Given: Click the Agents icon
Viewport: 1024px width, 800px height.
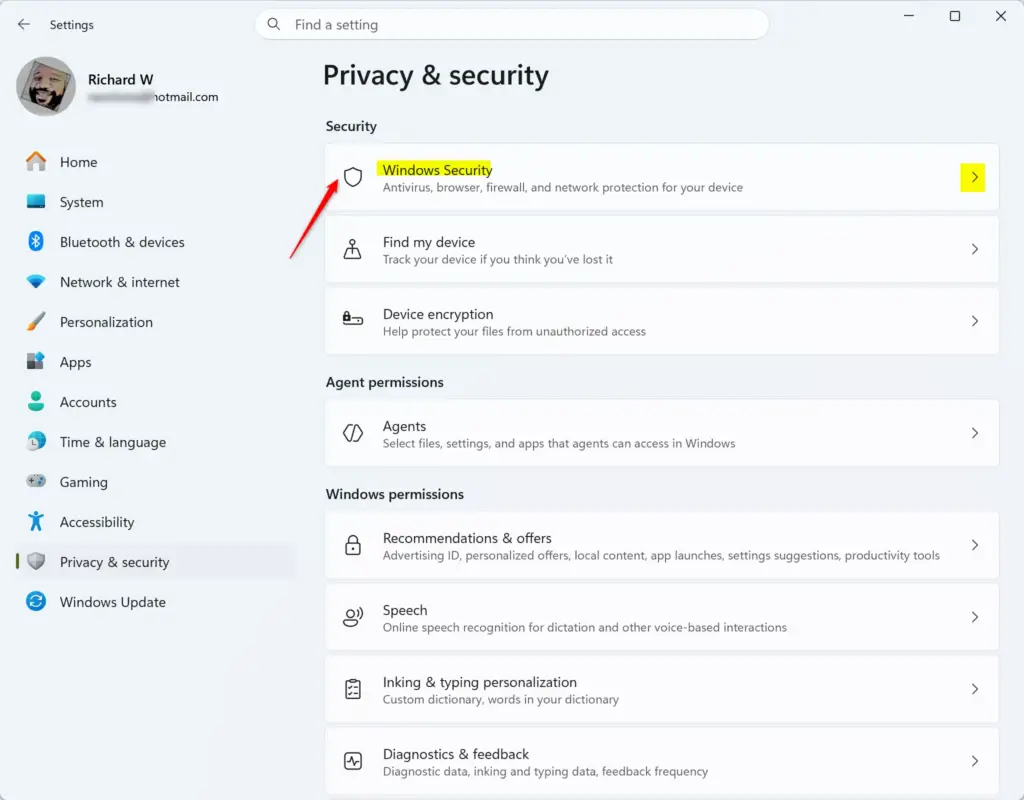Looking at the screenshot, I should coord(353,433).
